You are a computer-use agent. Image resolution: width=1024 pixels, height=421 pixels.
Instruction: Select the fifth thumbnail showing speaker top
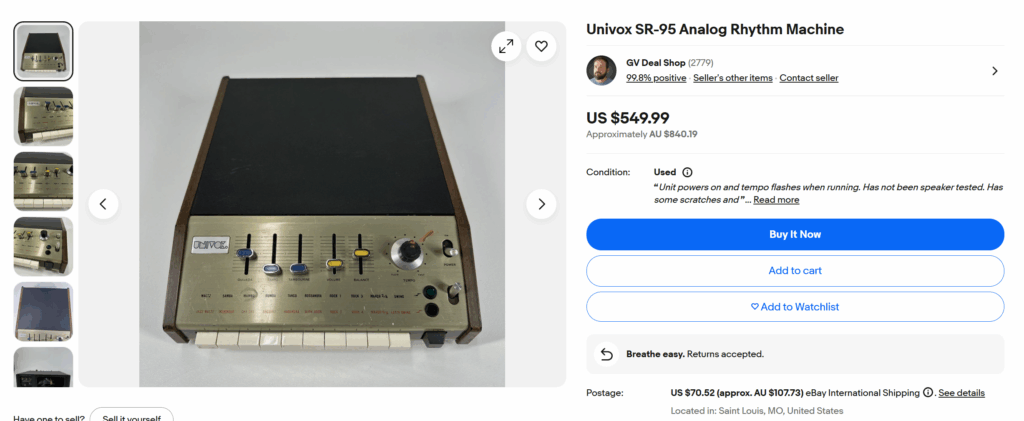click(x=44, y=311)
